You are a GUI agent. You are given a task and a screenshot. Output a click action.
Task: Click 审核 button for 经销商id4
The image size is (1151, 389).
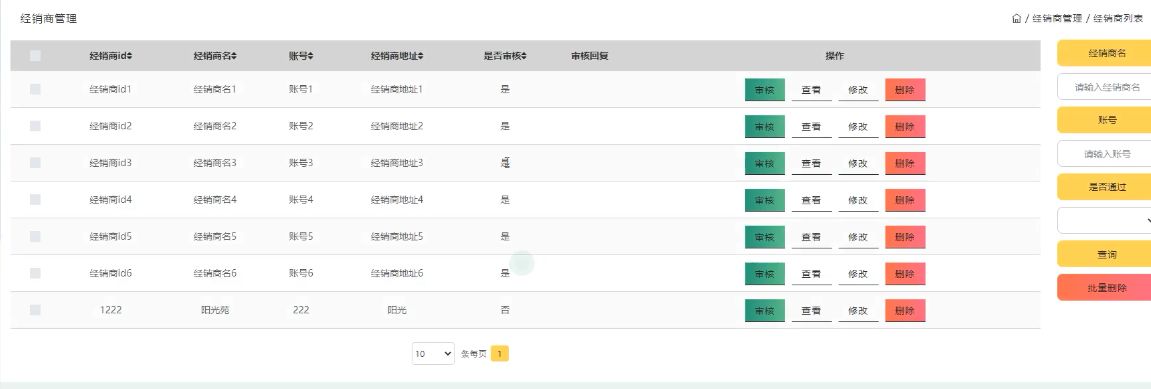pos(765,200)
